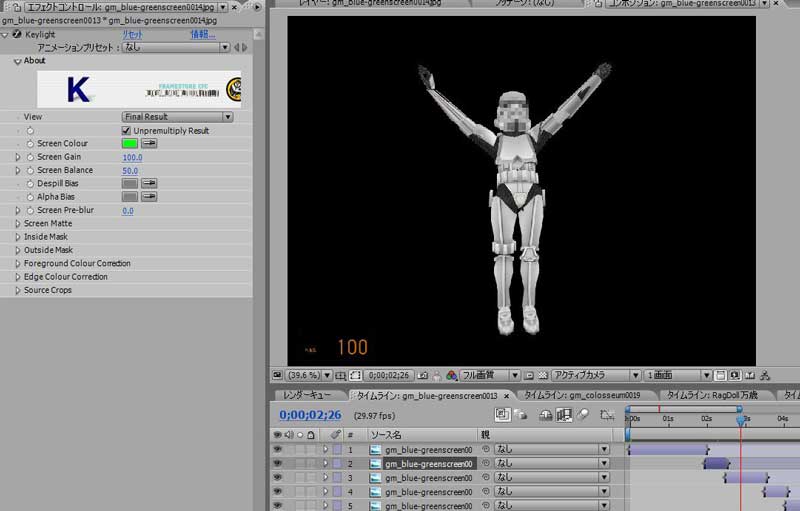Click the Screen Balance value 50.0
Image resolution: width=800 pixels, height=511 pixels.
pos(130,171)
